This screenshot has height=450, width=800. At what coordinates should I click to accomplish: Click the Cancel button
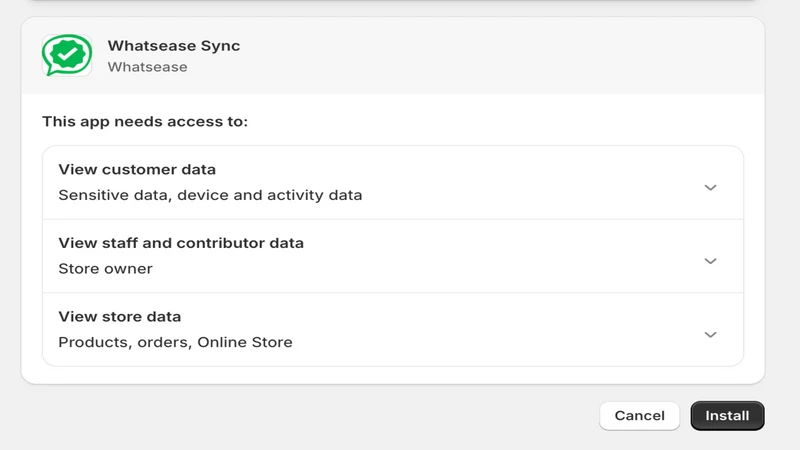pos(639,416)
